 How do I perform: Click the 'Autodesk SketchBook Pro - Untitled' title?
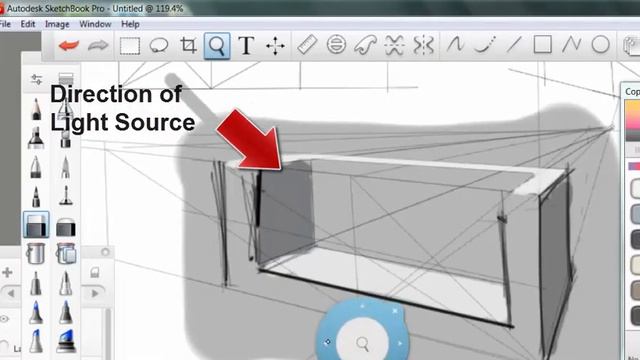[74, 8]
